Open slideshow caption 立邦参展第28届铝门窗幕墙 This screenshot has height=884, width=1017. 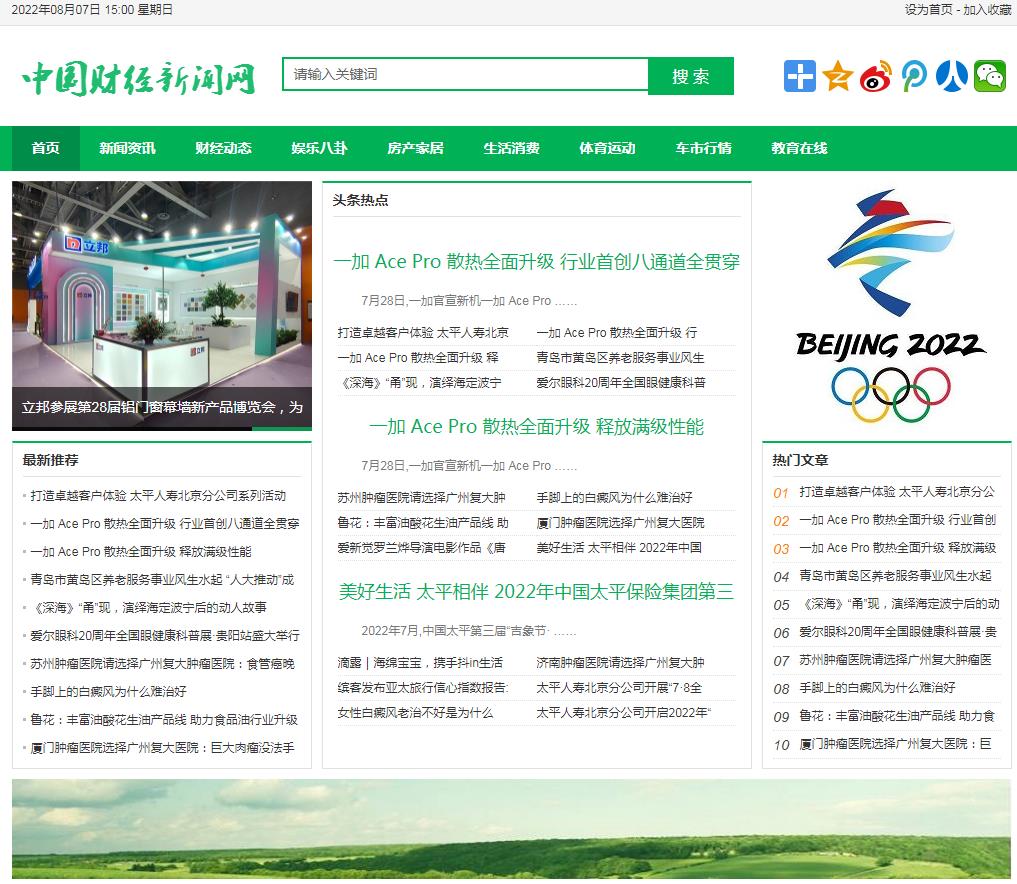[162, 407]
